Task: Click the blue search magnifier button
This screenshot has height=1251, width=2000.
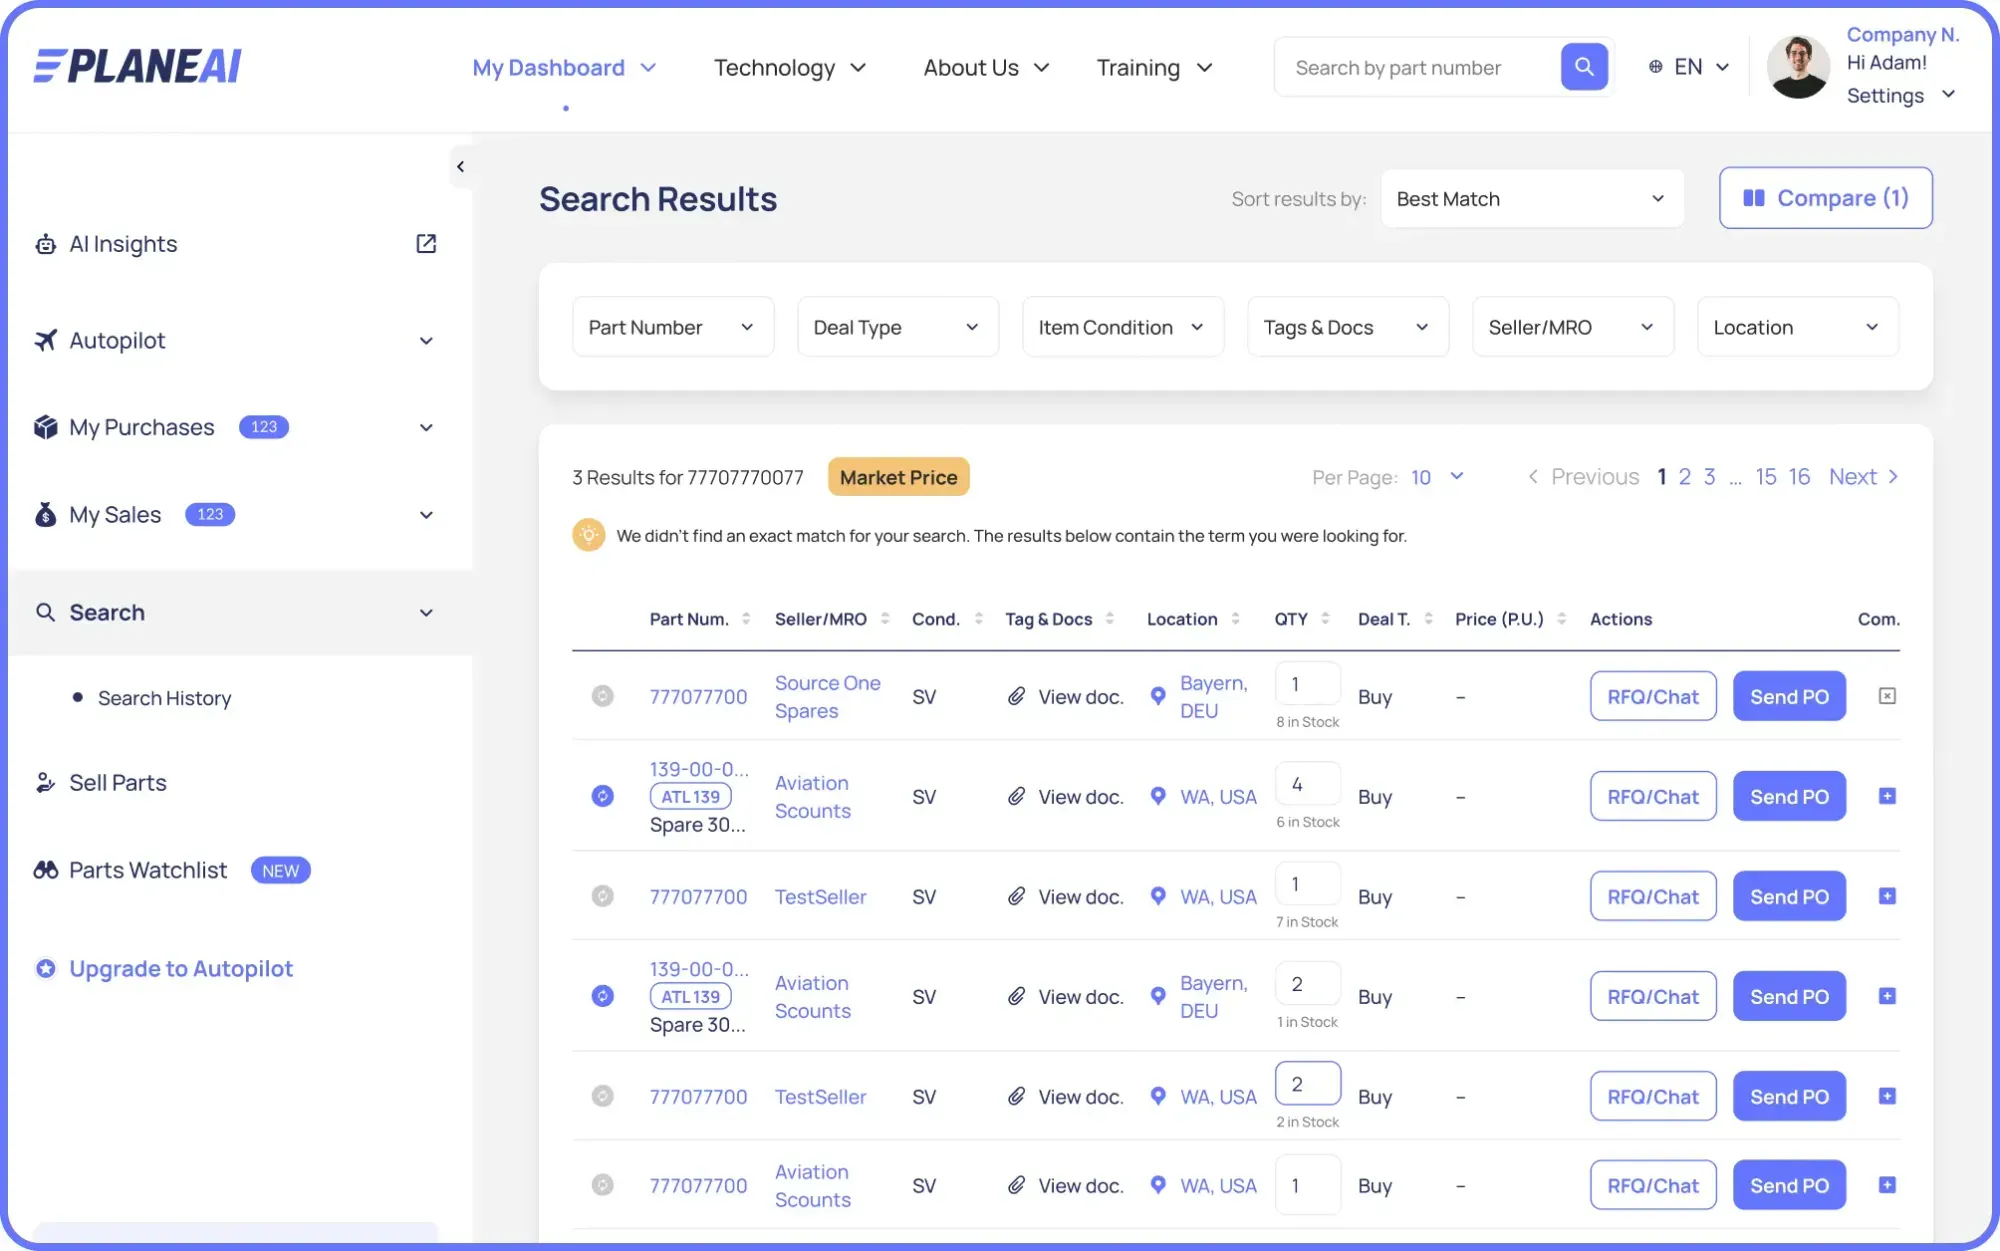Action: 1583,67
